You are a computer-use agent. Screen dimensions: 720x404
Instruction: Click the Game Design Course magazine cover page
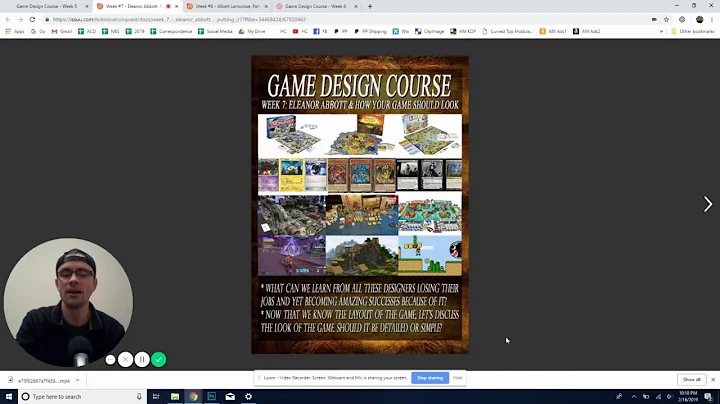pos(360,205)
